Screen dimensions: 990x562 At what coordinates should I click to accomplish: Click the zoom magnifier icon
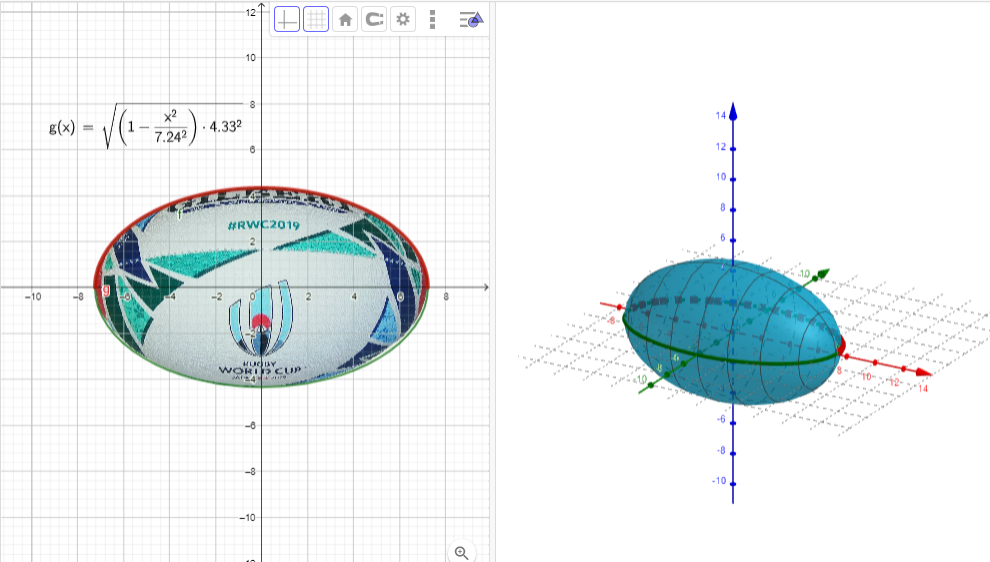[462, 553]
